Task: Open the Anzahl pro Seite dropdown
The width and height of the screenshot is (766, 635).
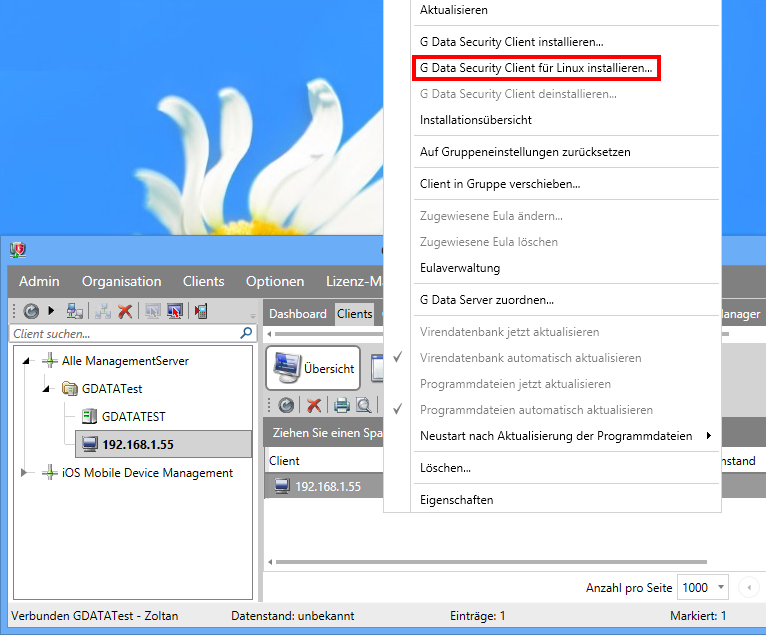Action: point(721,587)
